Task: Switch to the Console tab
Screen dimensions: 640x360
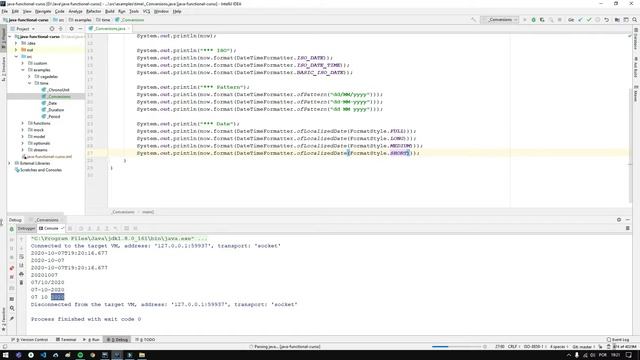Action: [x=51, y=229]
